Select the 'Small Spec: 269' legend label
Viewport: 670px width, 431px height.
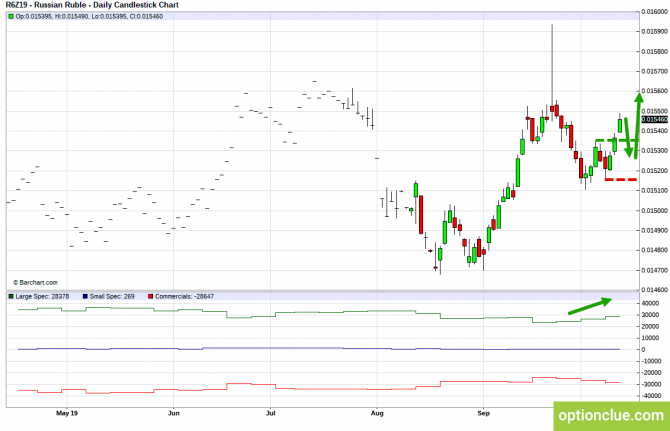112,296
